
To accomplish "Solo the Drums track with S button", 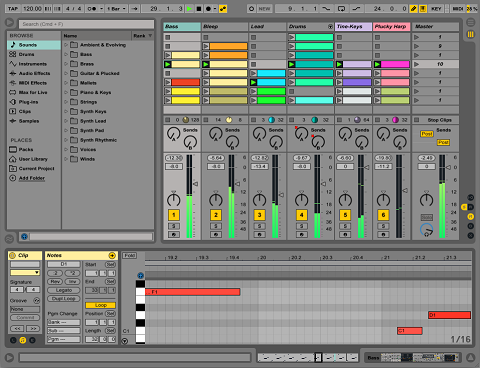I will pos(301,226).
